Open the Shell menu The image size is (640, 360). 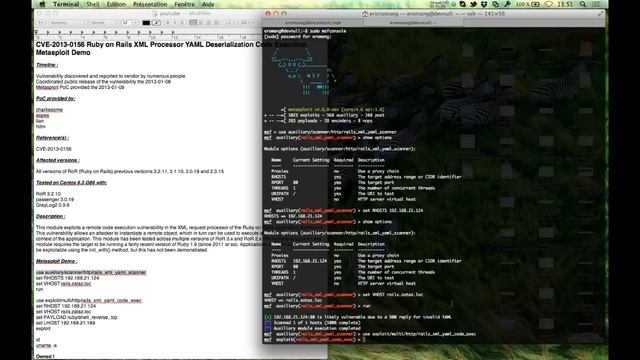(93, 4)
